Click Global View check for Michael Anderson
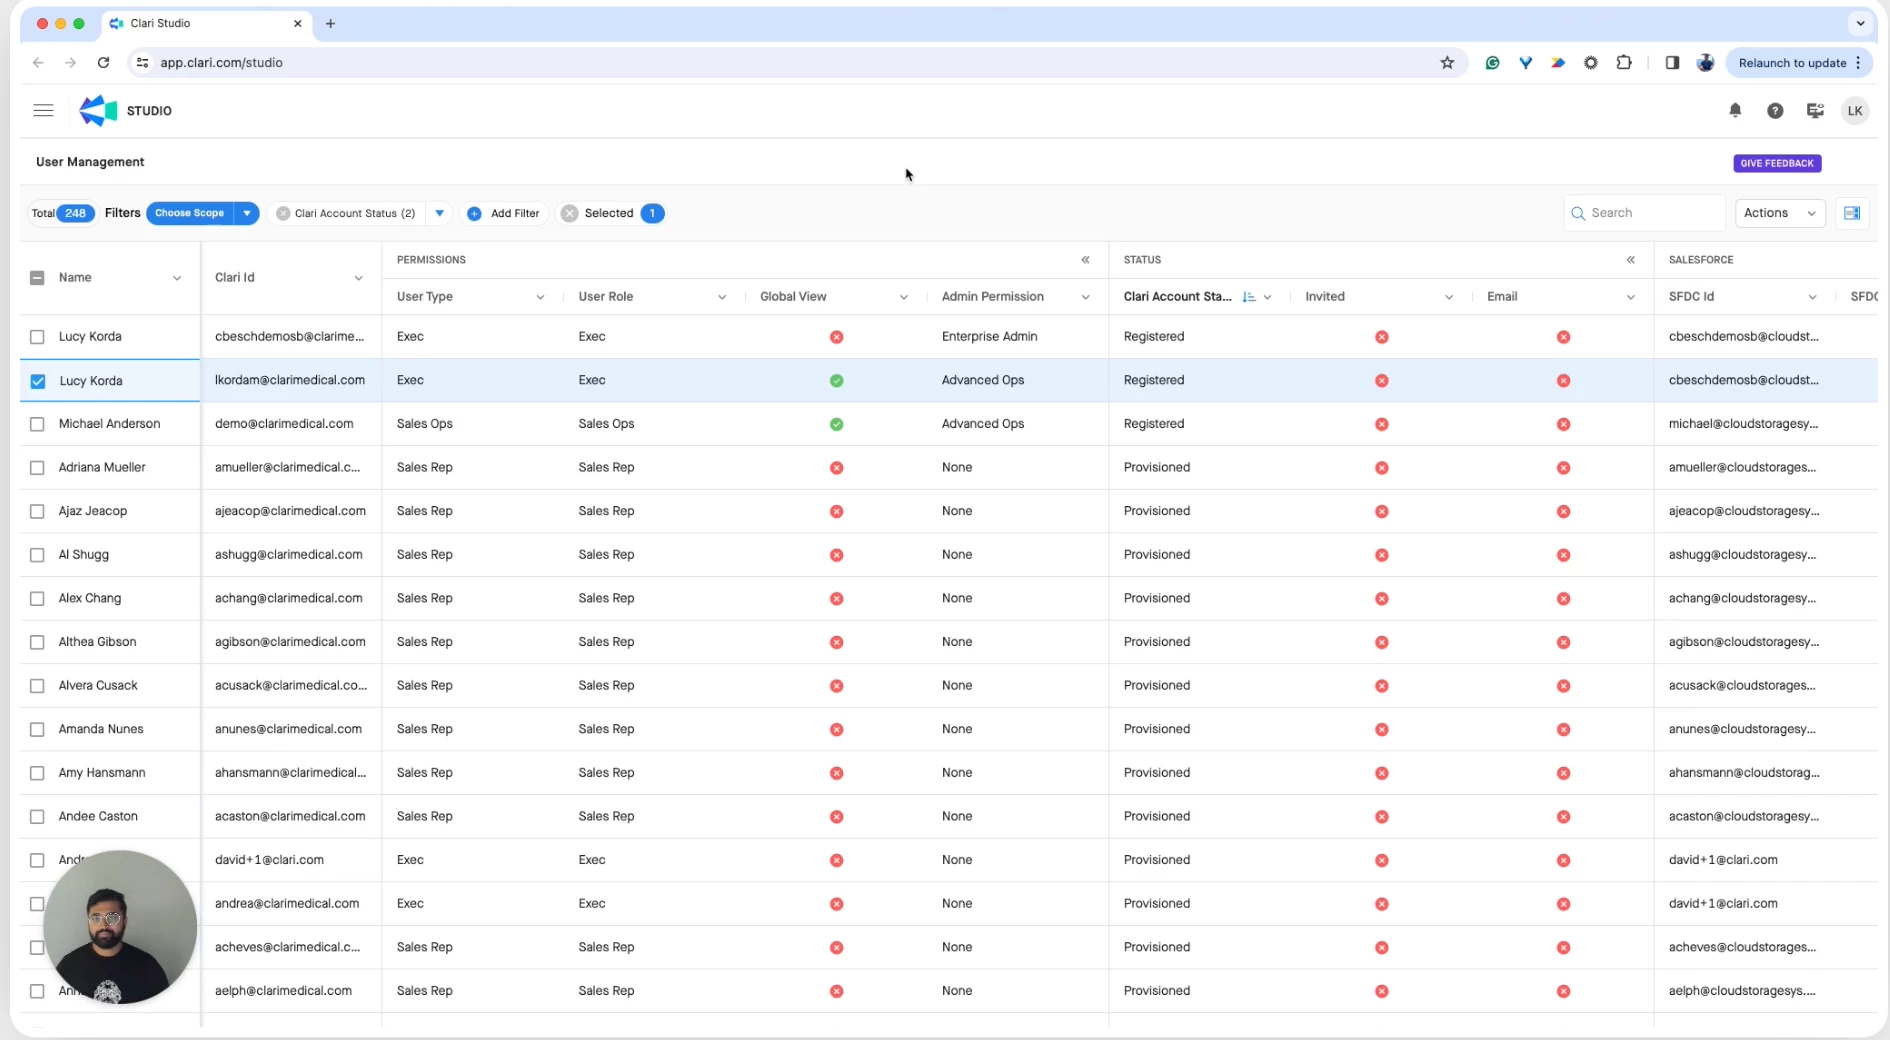Screen dimensions: 1890x1040 click(x=836, y=424)
